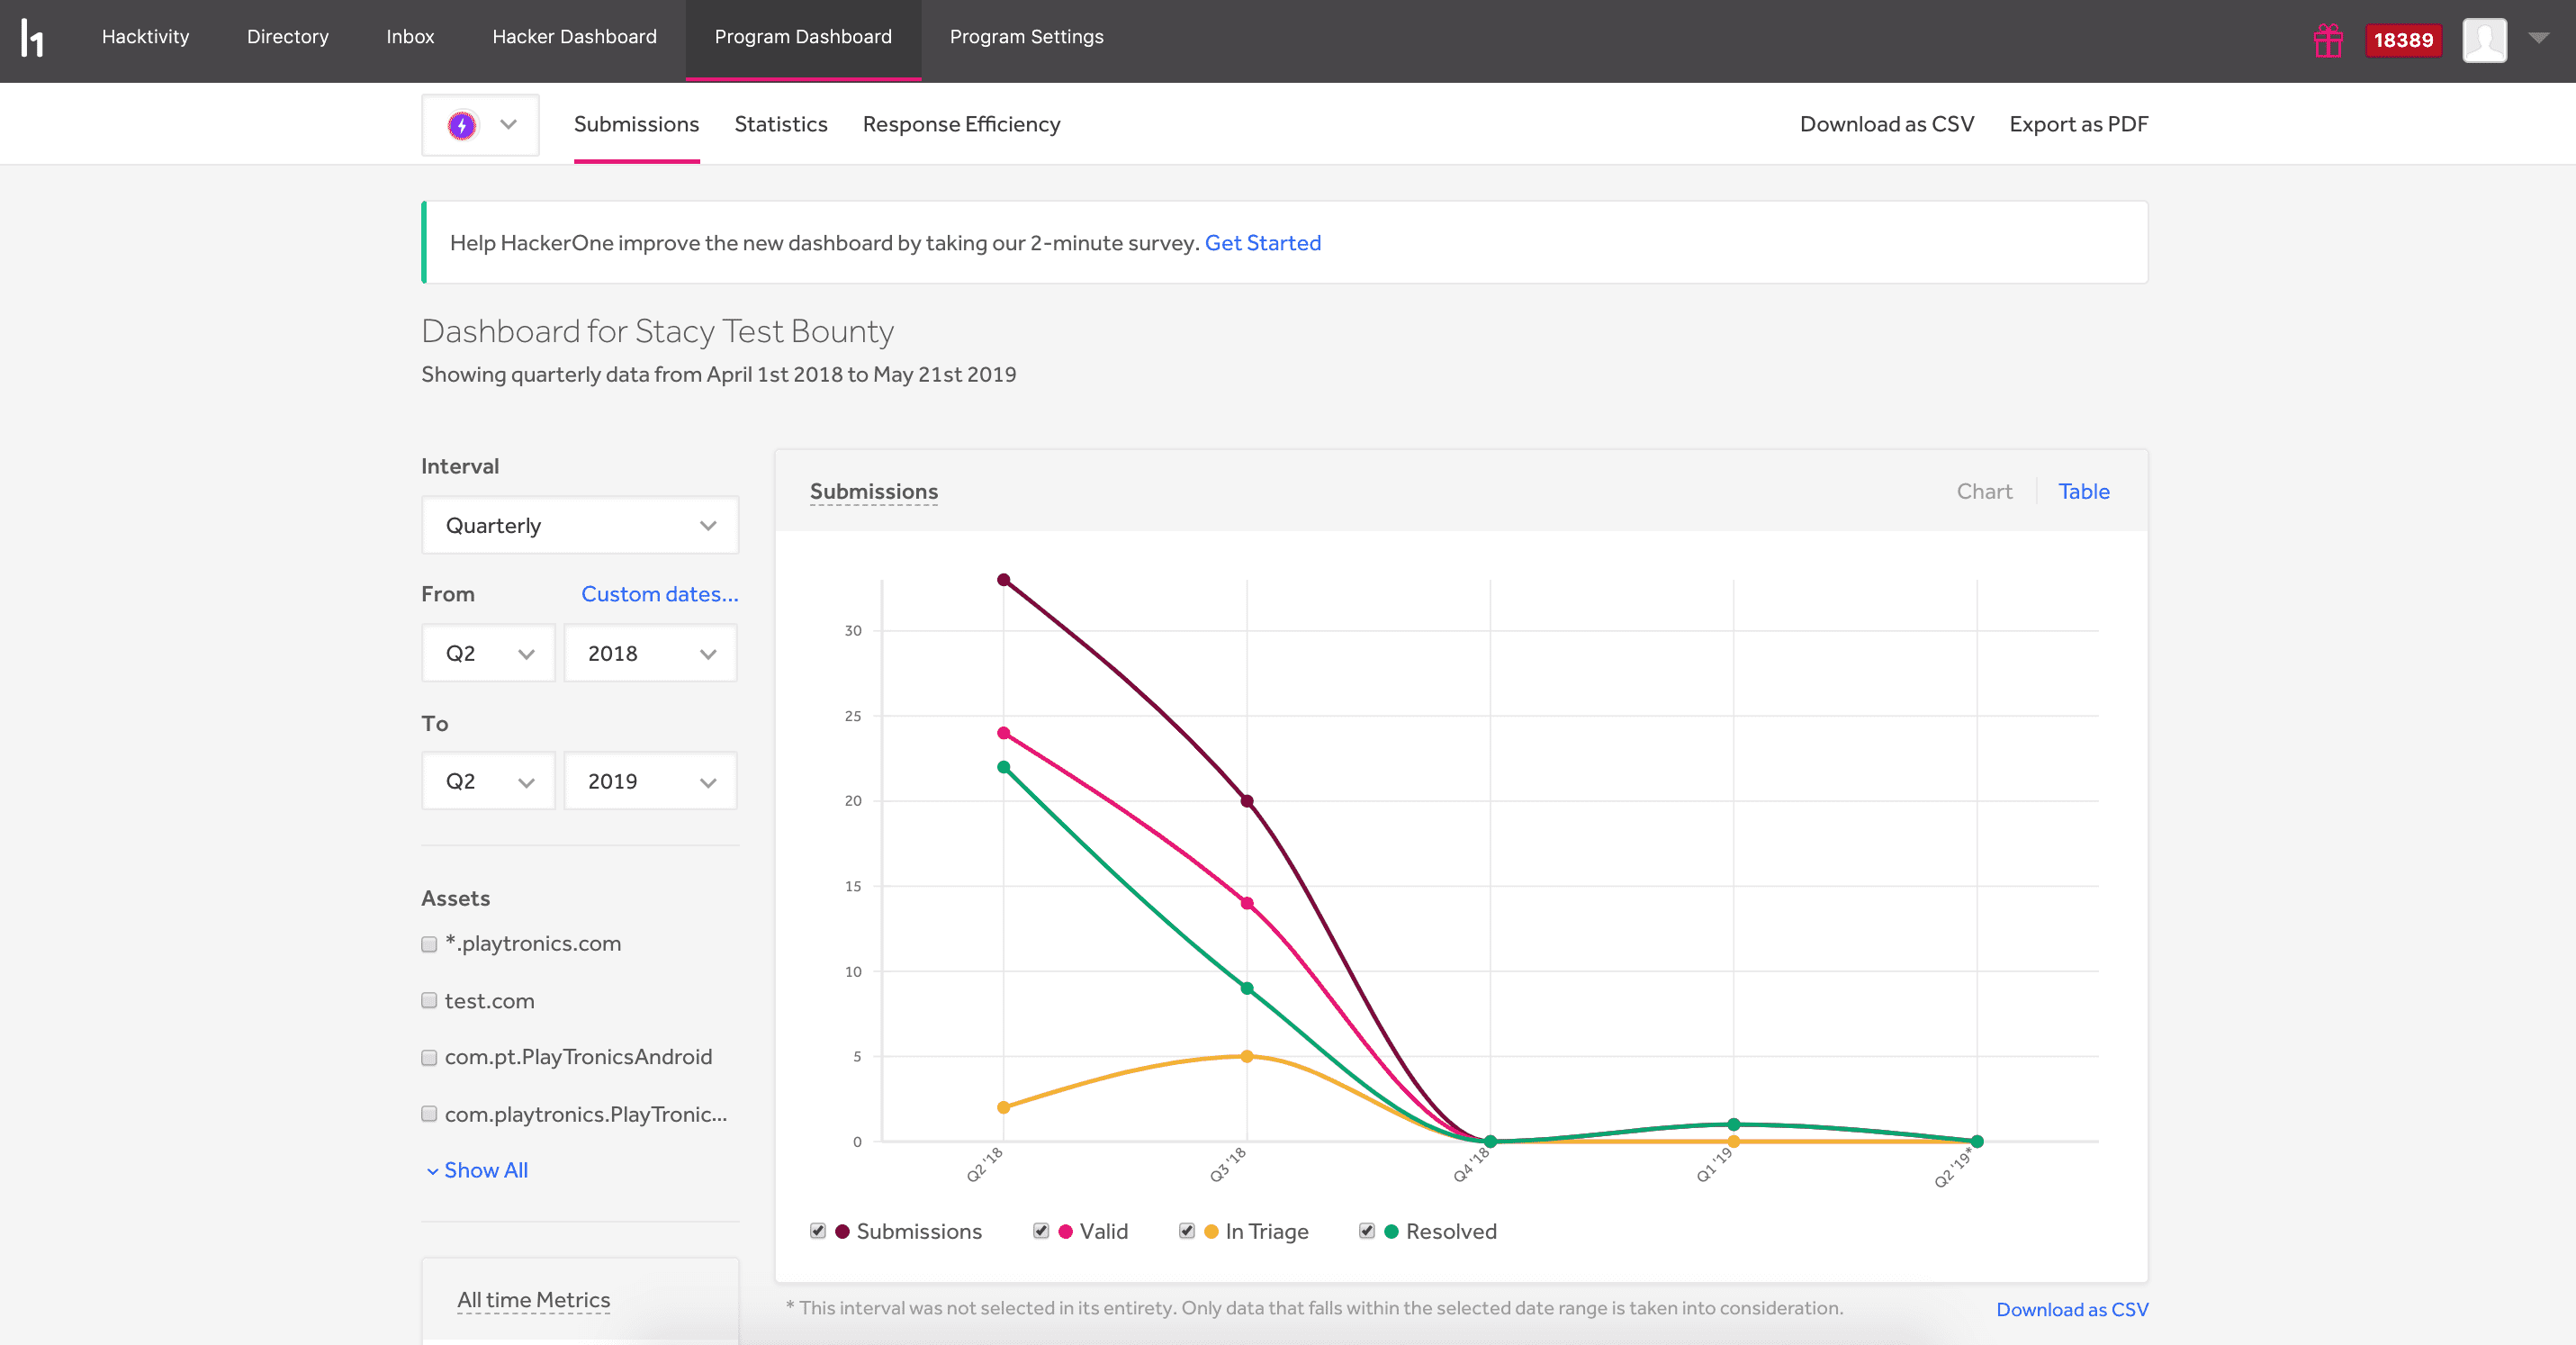Click the account menu dropdown arrow
Viewport: 2576px width, 1345px height.
[x=2538, y=38]
